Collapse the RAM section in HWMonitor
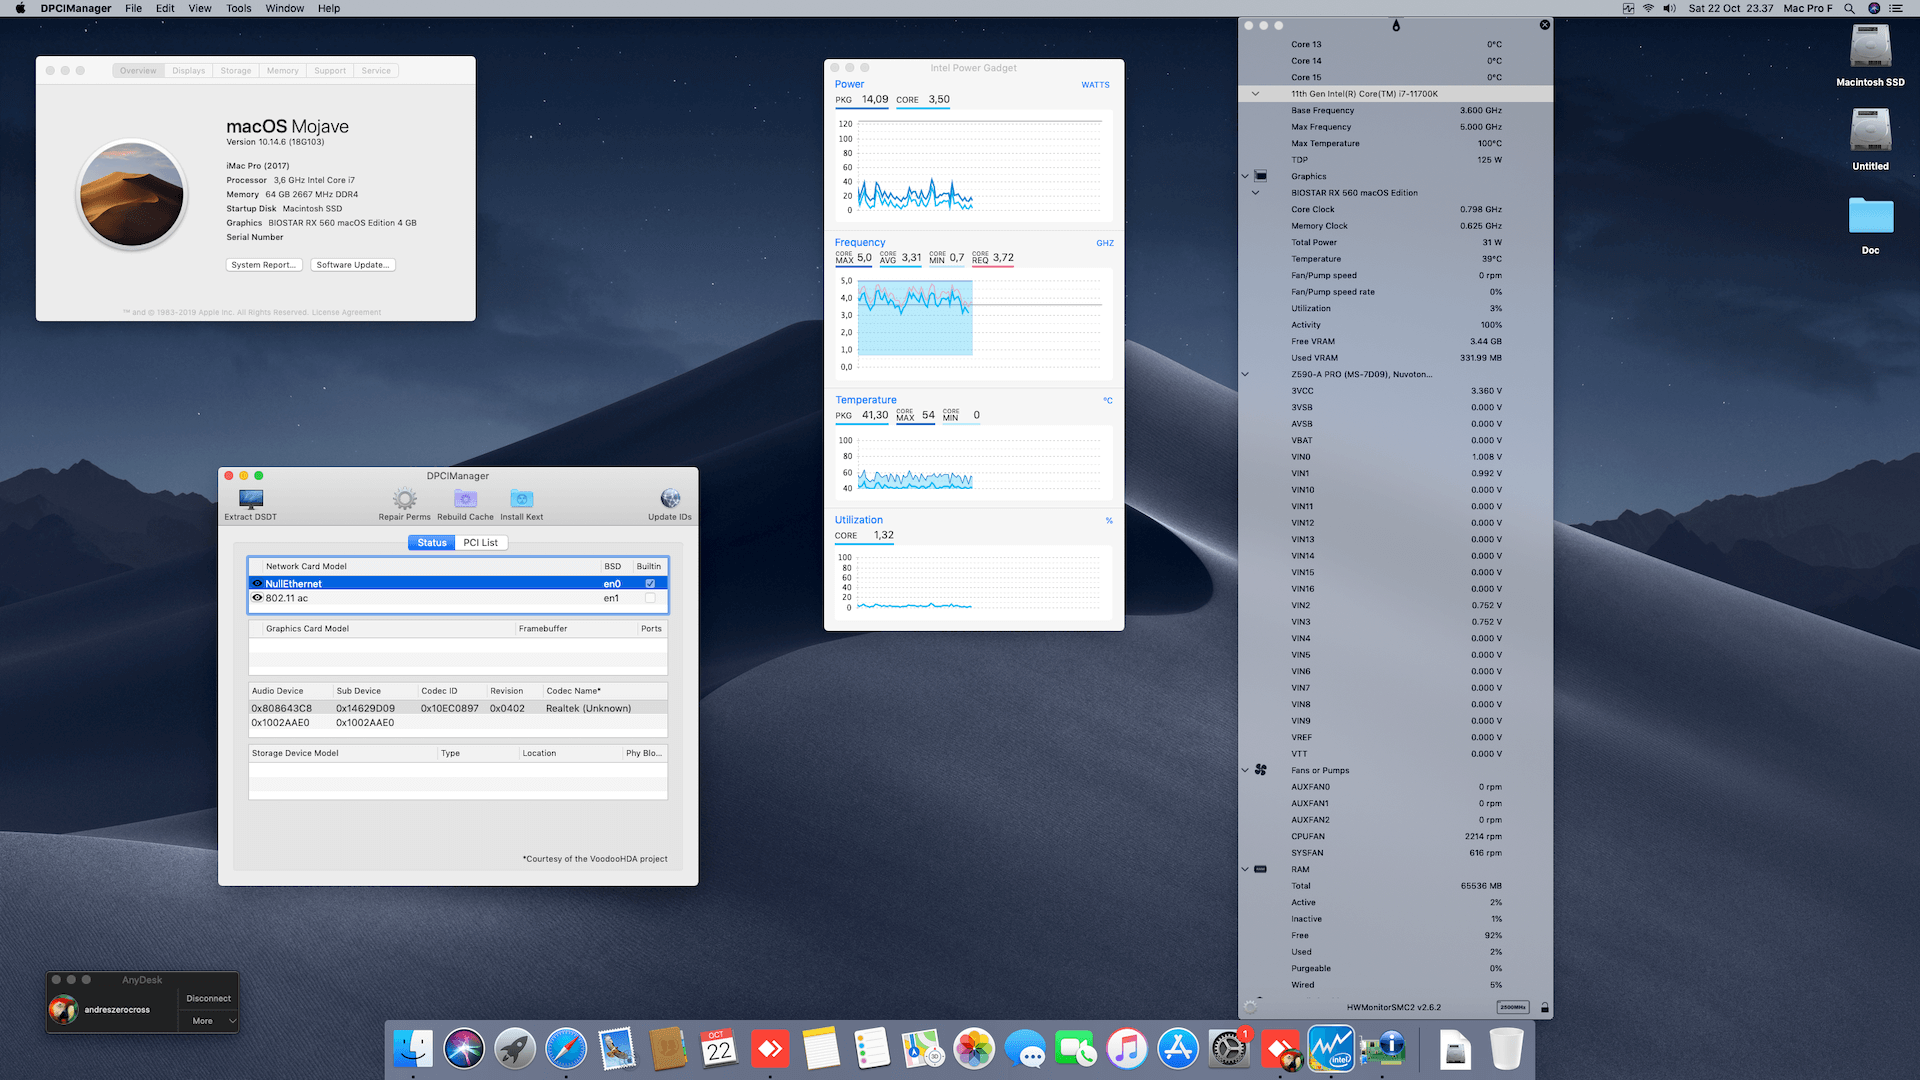Screen dimensions: 1920x1080 pos(1245,869)
